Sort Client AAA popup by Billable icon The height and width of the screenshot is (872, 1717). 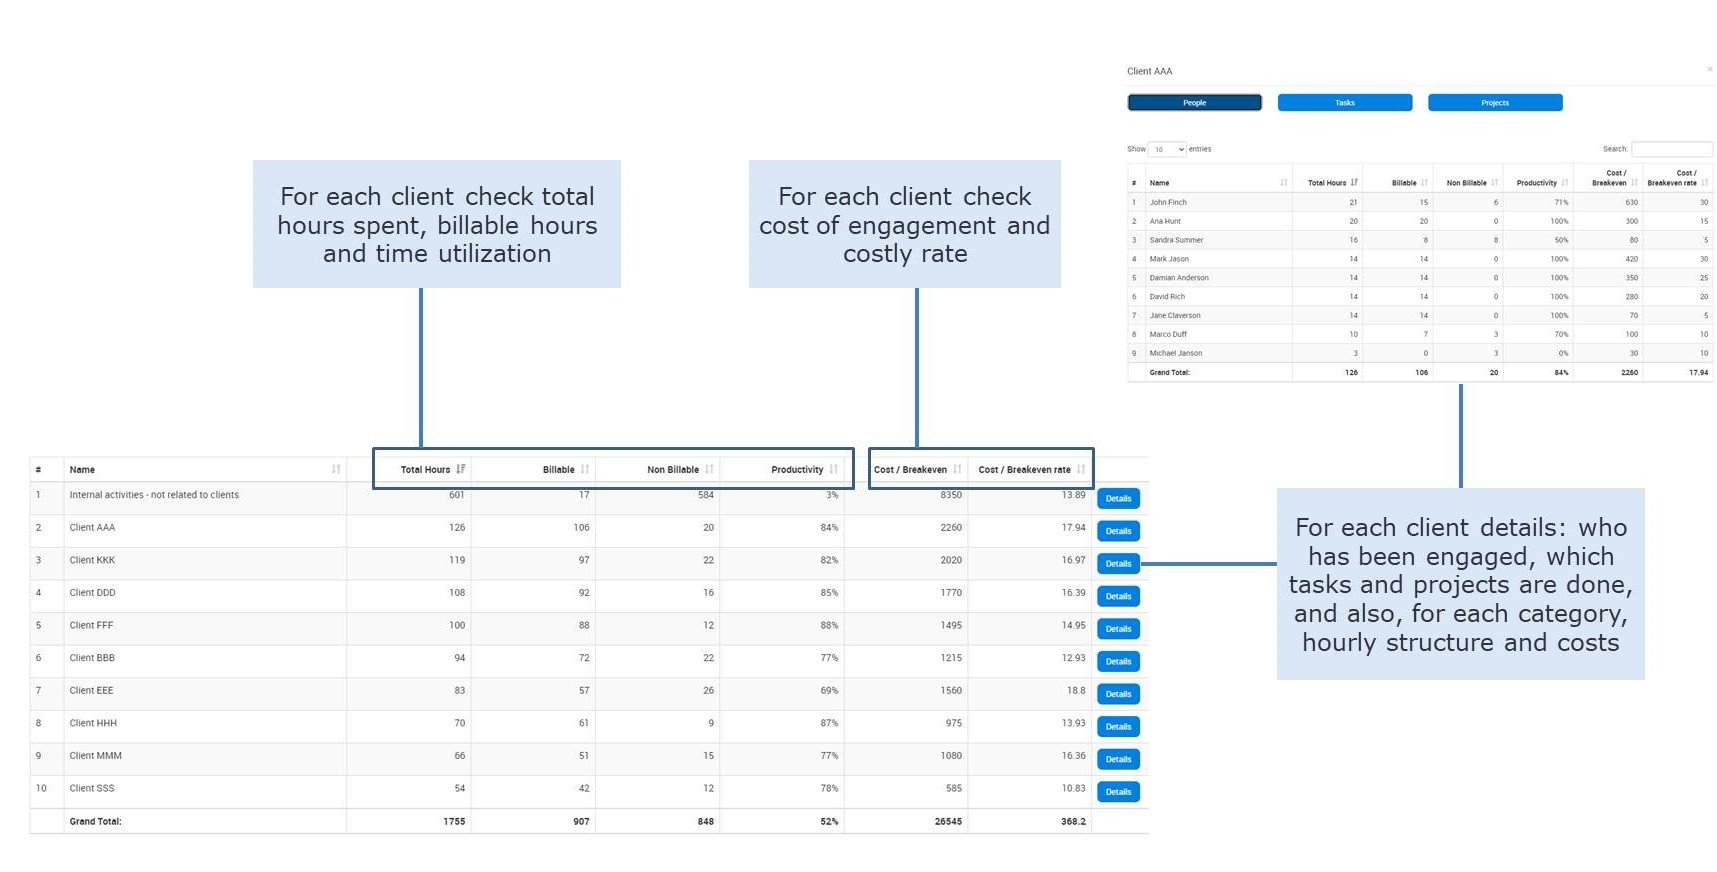click(1424, 183)
